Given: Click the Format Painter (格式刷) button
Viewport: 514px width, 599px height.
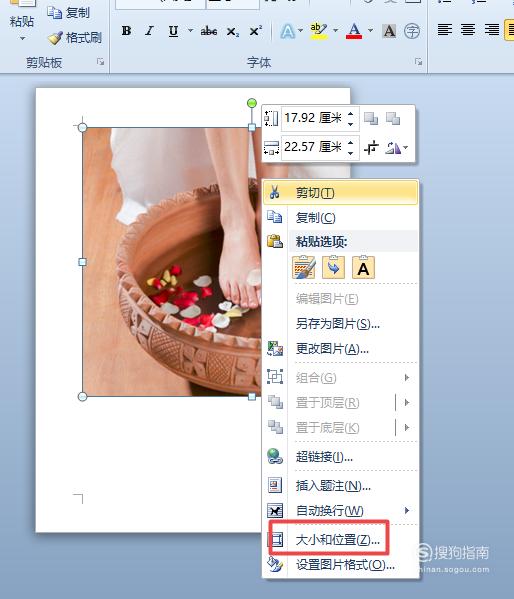Looking at the screenshot, I should pyautogui.click(x=75, y=37).
